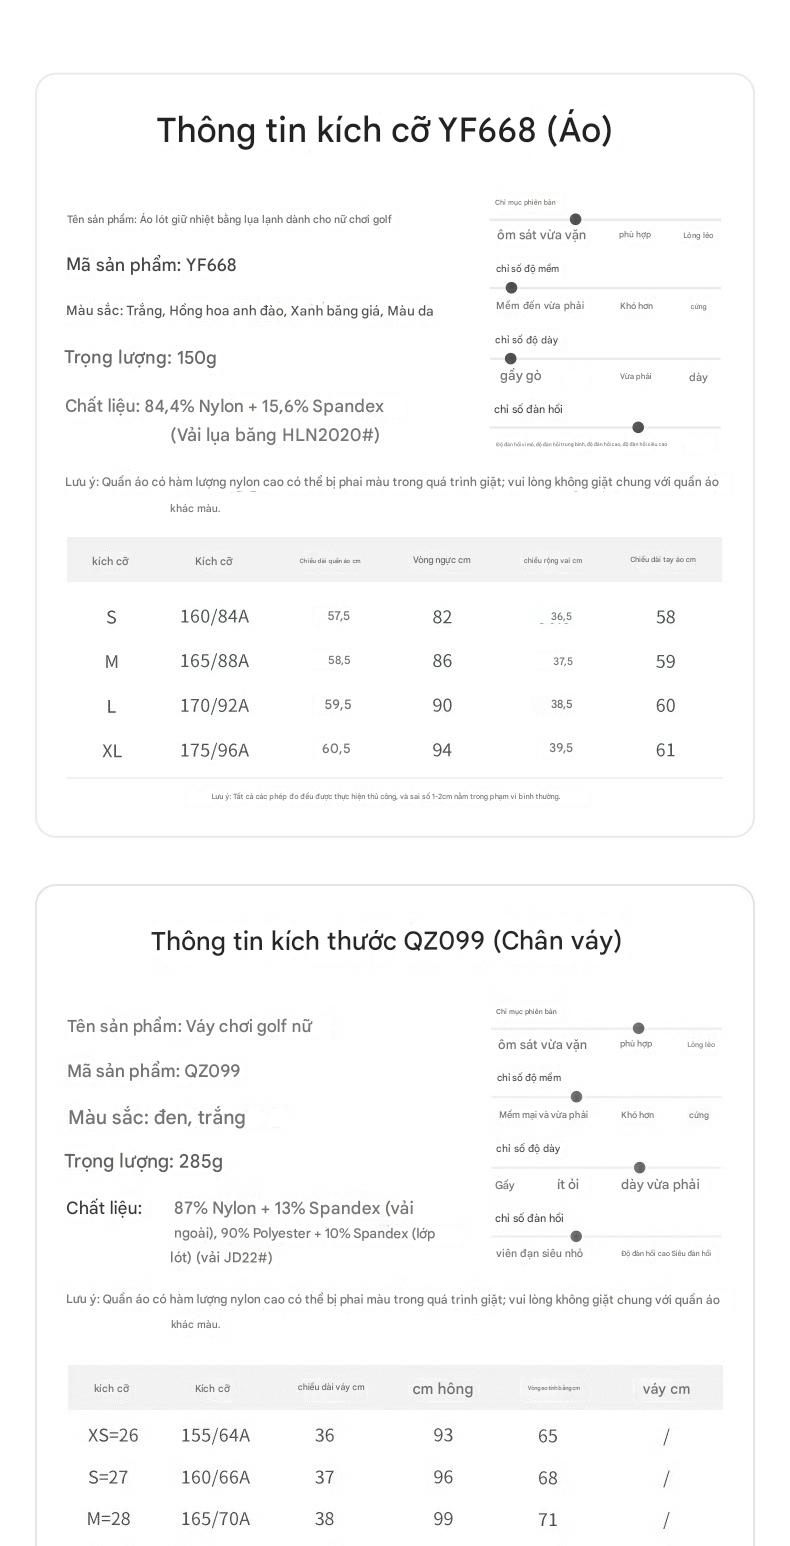
Task: Select the XL row label in shirt table
Action: click(x=112, y=750)
